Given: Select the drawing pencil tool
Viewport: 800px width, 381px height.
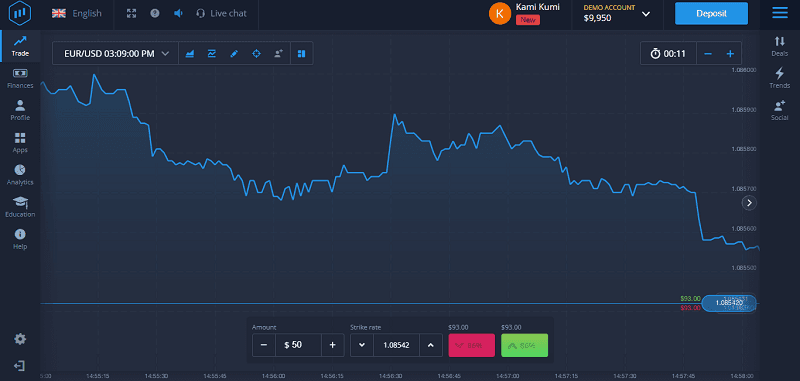Looking at the screenshot, I should click(234, 54).
